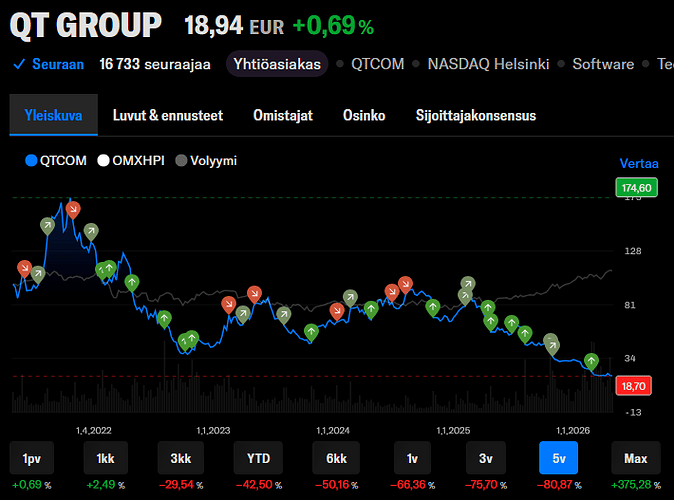Click the +375,28 % return under Max

click(636, 485)
